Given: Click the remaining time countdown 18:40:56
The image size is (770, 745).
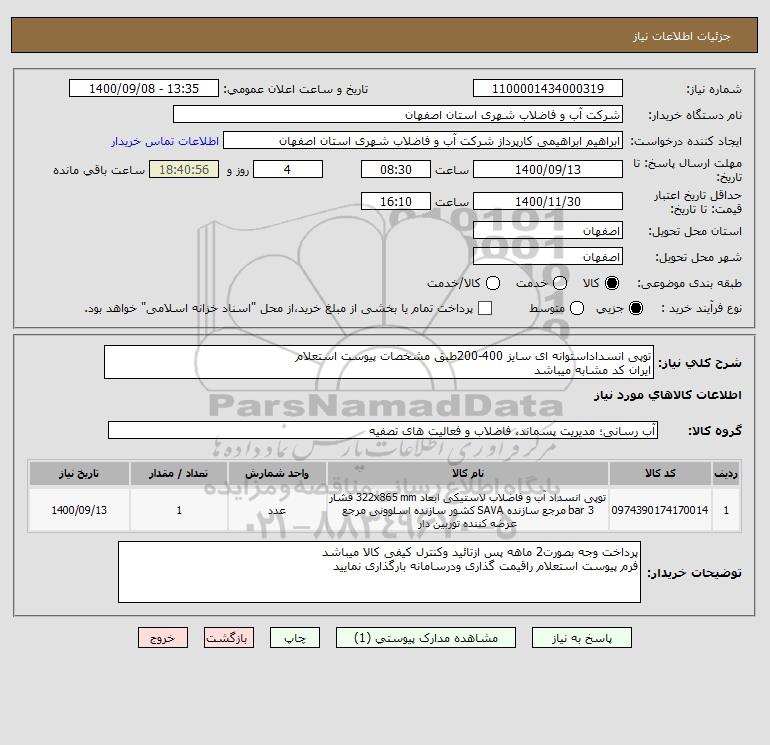Looking at the screenshot, I should [x=184, y=169].
